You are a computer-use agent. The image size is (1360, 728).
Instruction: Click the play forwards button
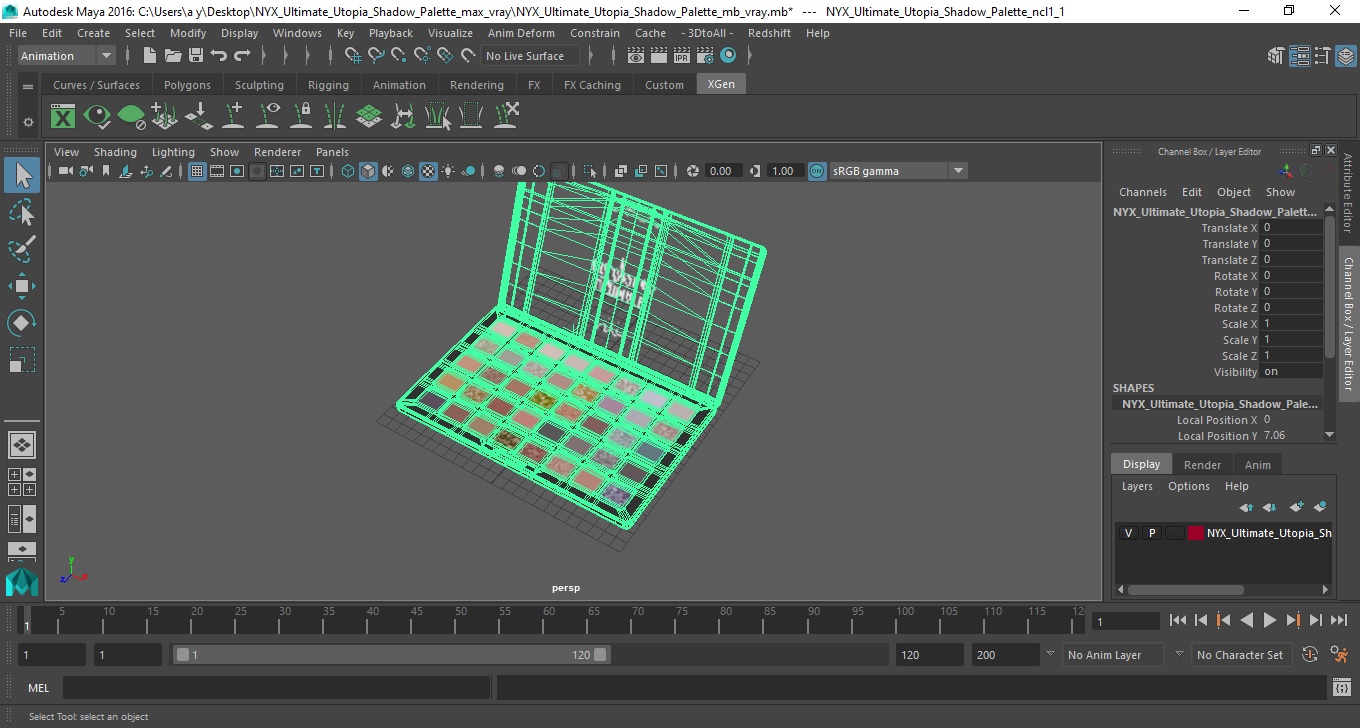click(1269, 621)
